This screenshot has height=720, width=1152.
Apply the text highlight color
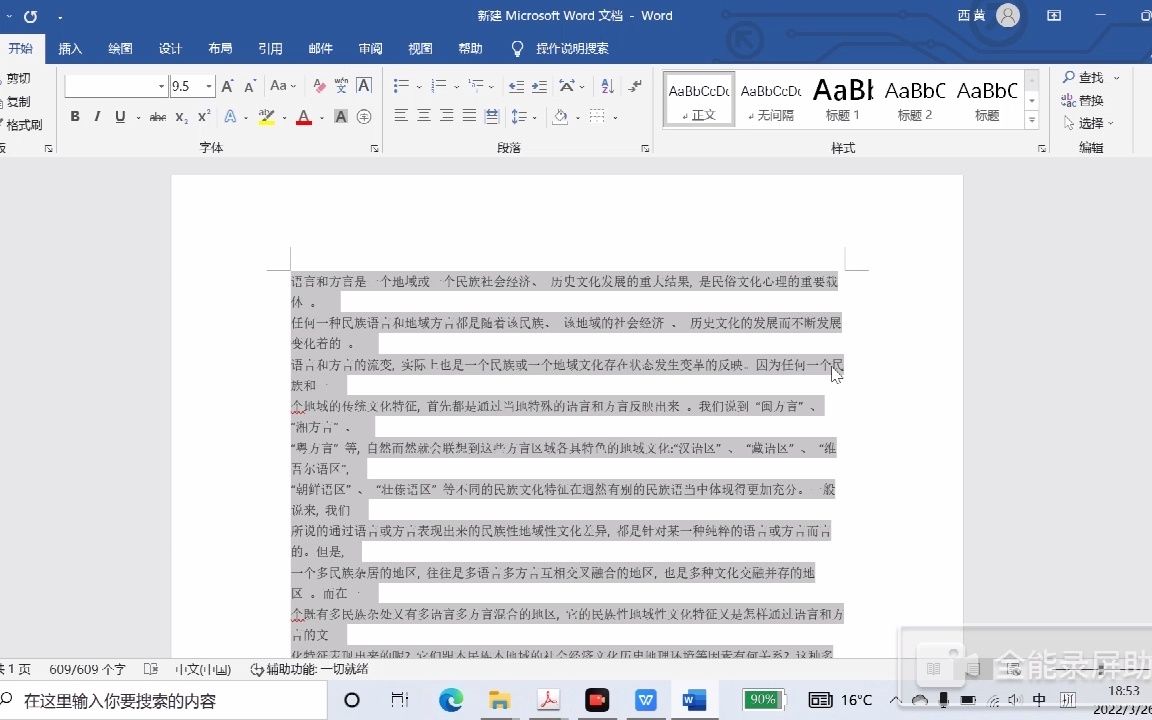(x=266, y=117)
